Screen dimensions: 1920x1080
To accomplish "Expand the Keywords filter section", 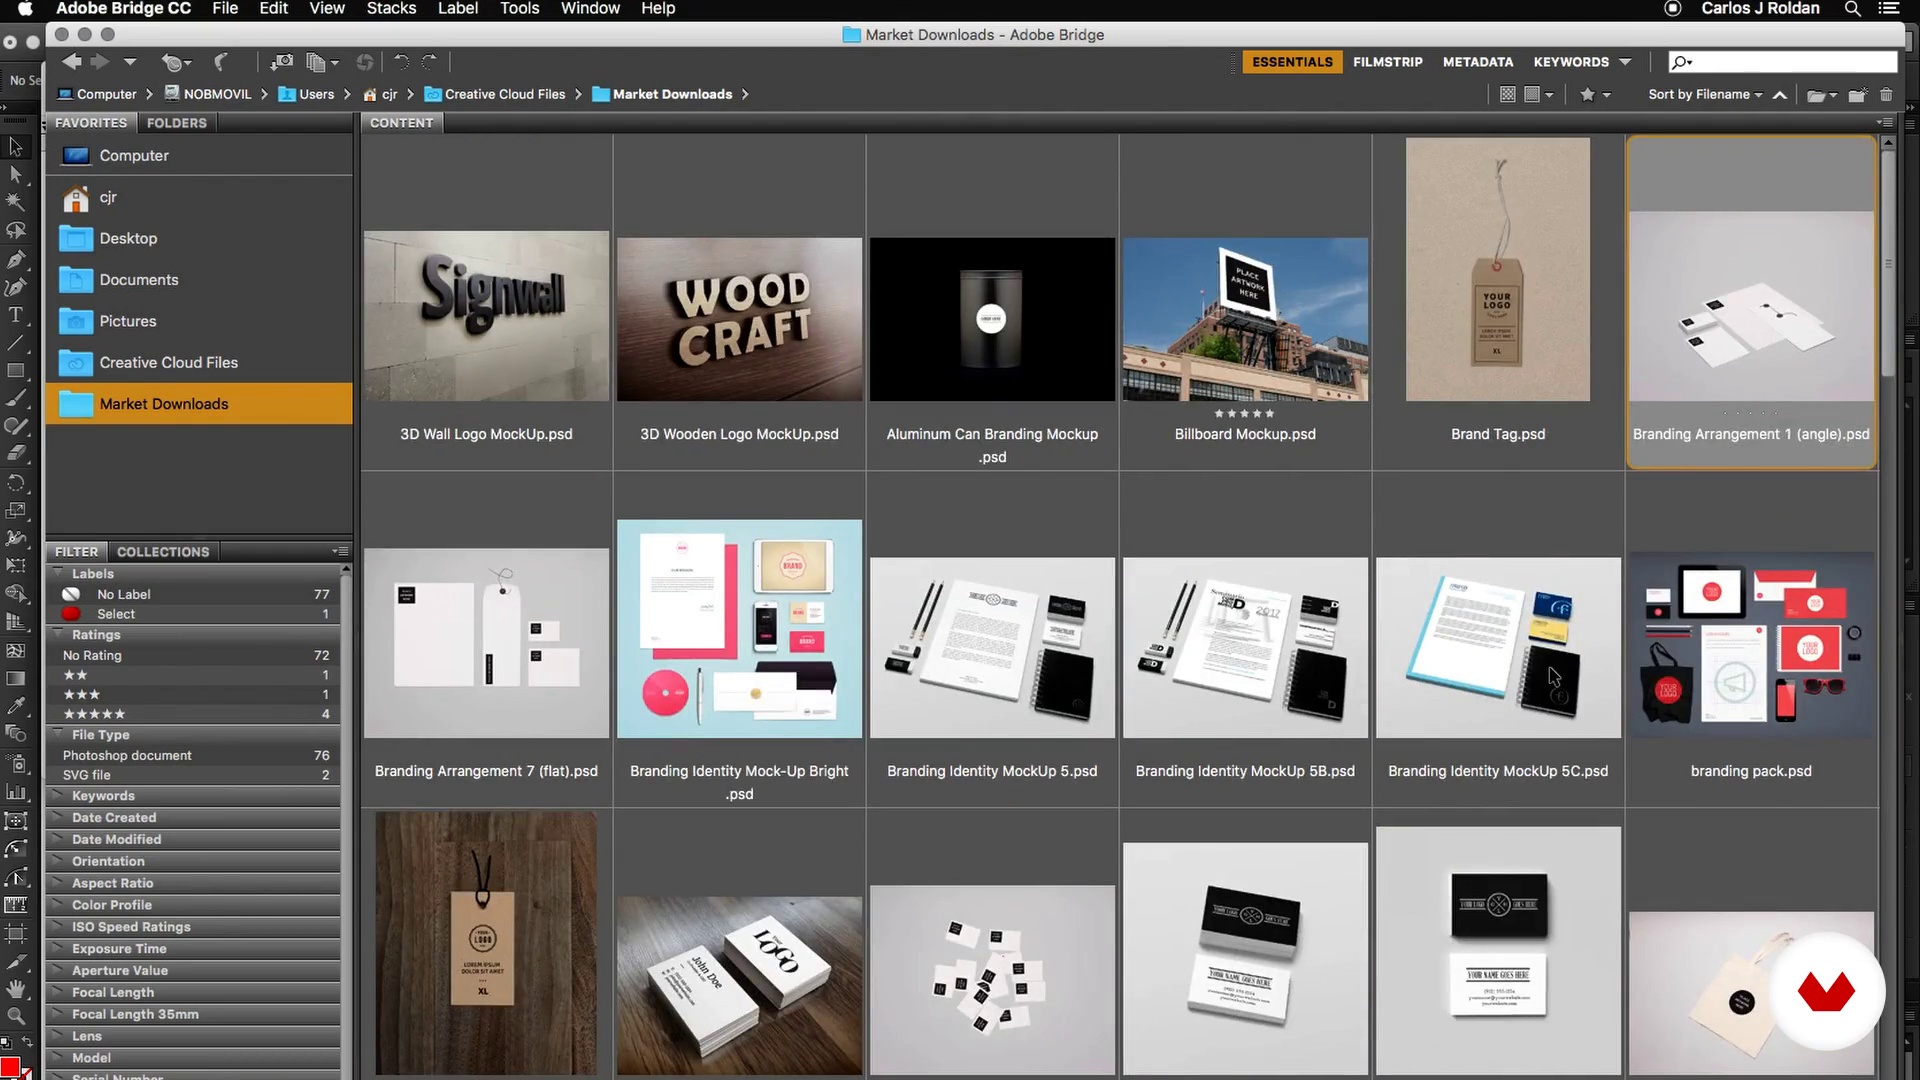I will (x=59, y=796).
